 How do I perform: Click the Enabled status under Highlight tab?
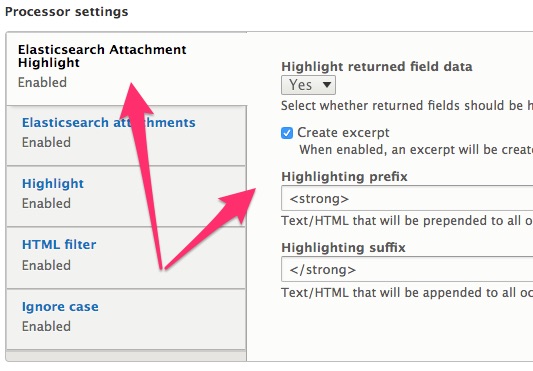click(x=46, y=203)
